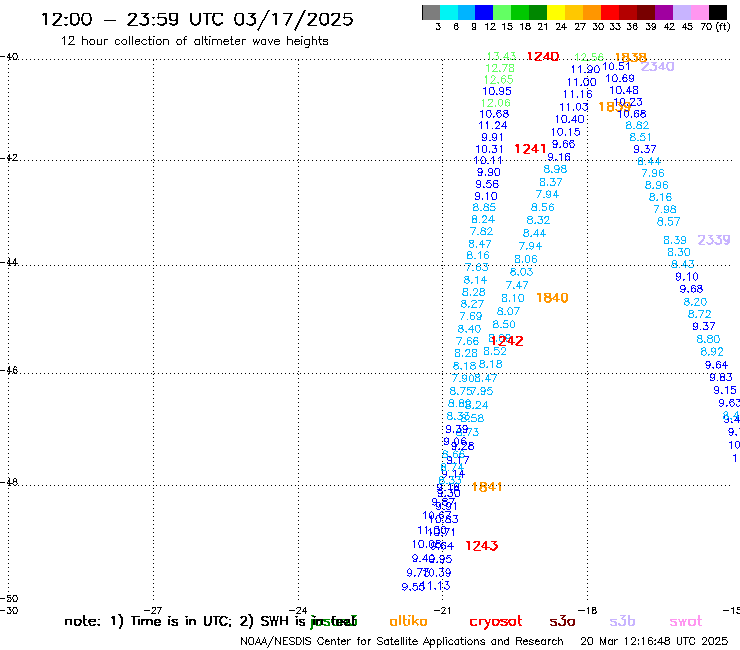Pick the purple legend swatch

[x=664, y=12]
